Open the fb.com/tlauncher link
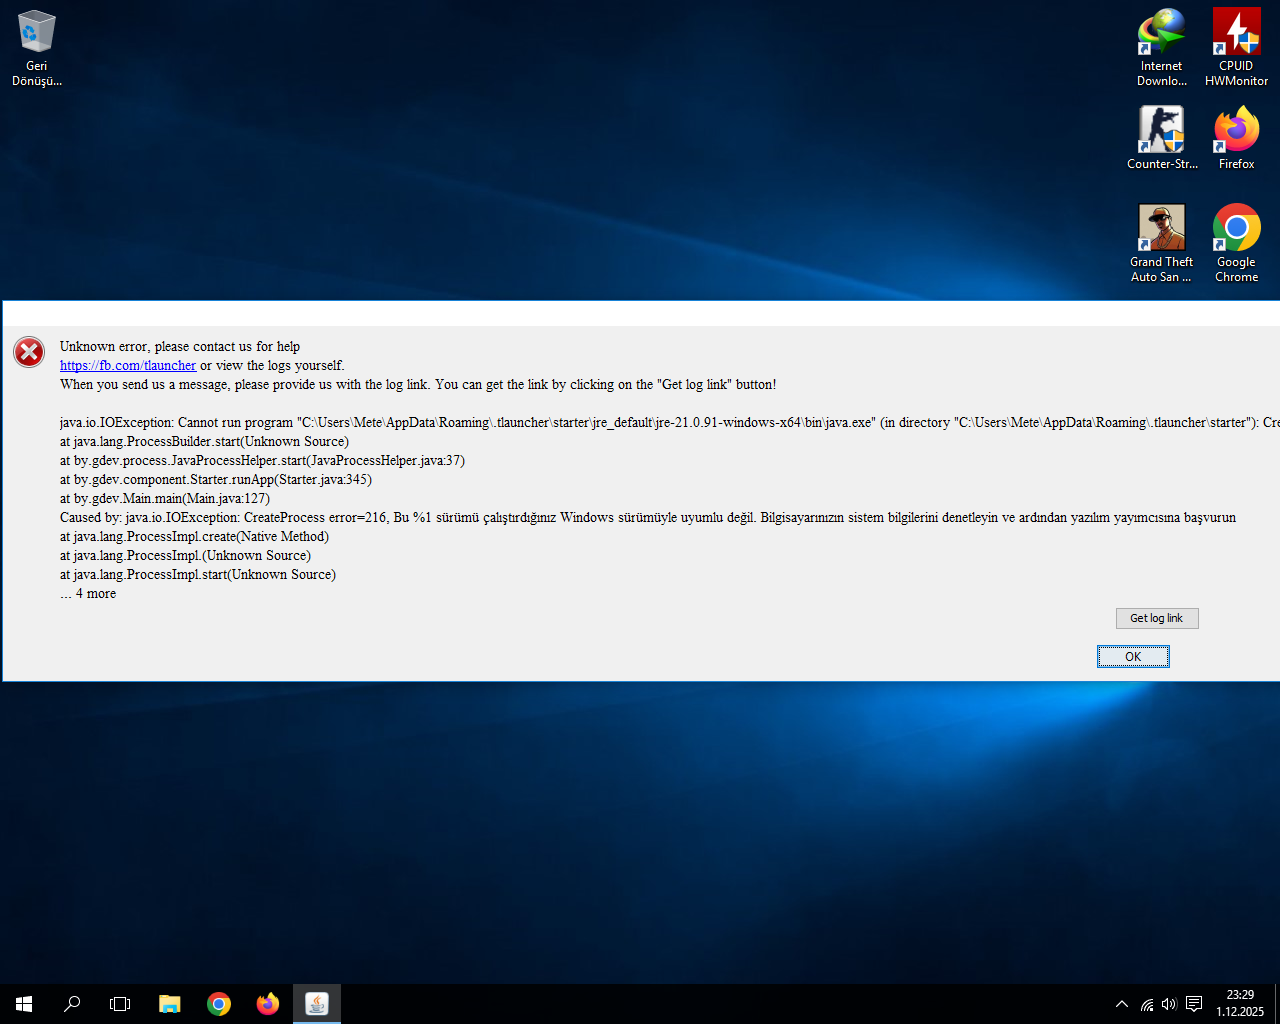Viewport: 1280px width, 1024px height. click(x=128, y=366)
